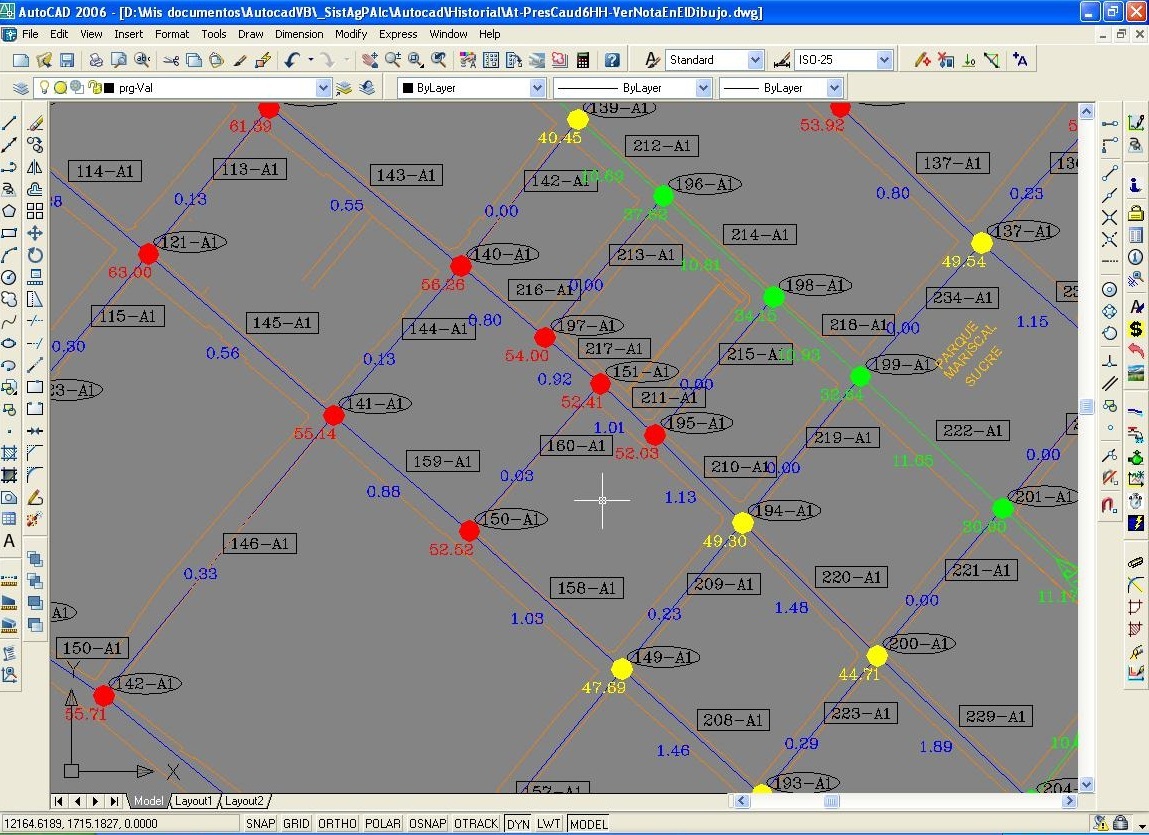Toggle SNAP mode in status bar
Viewport: 1149px width, 835px height.
260,824
